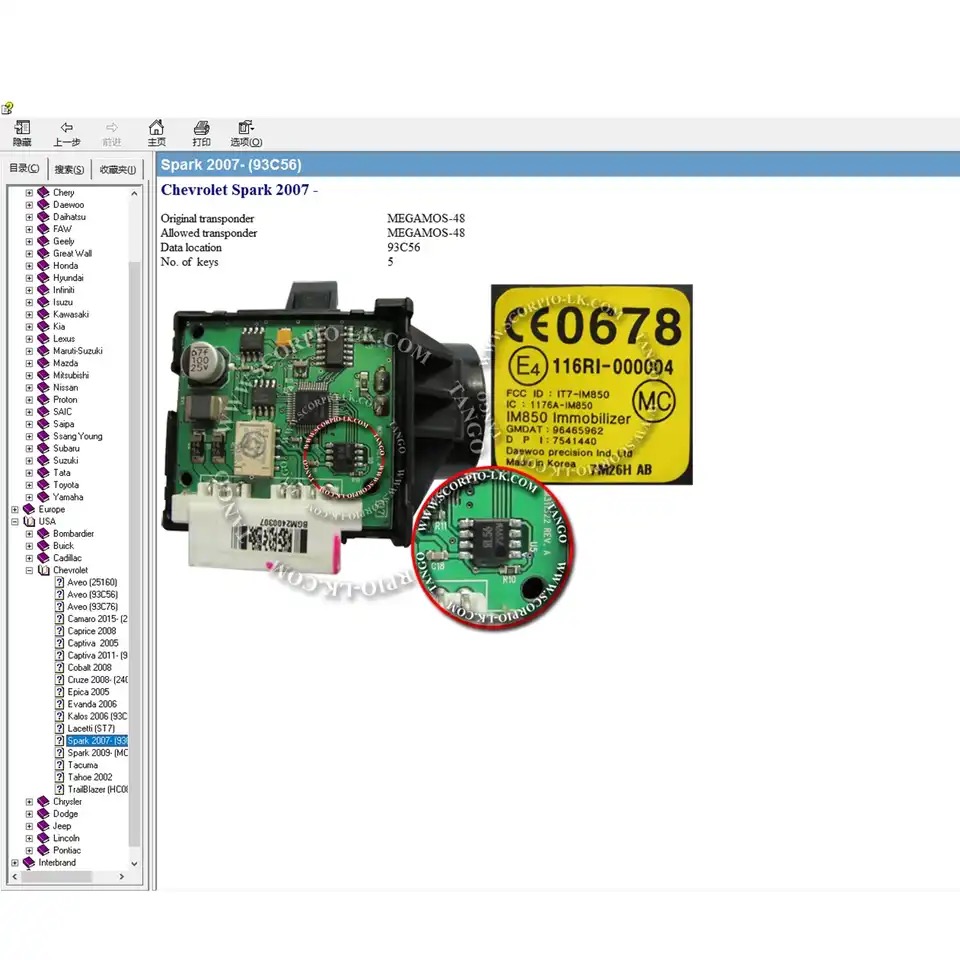The width and height of the screenshot is (960, 960).
Task: Click the open book icon beside Chevrolet
Action: pyautogui.click(x=43, y=570)
